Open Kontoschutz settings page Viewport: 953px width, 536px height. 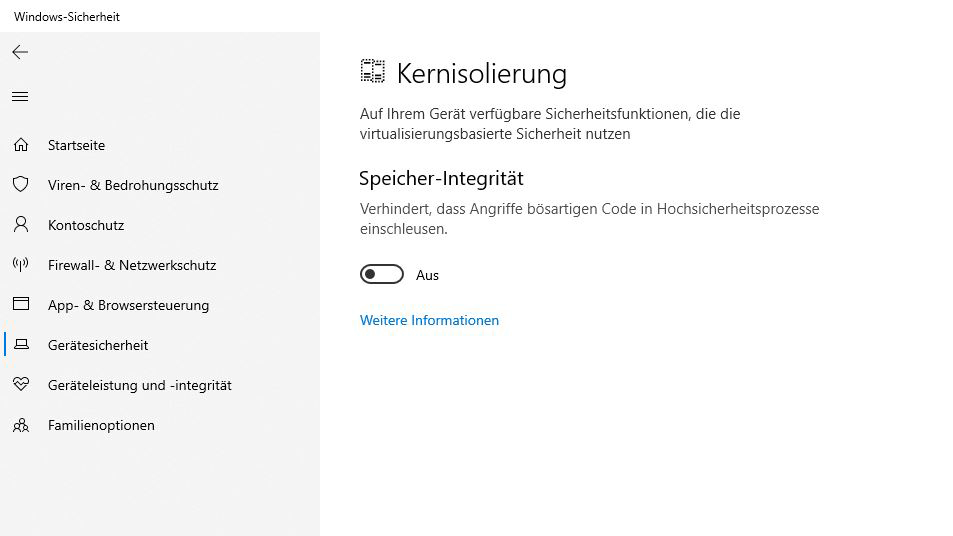pos(86,225)
